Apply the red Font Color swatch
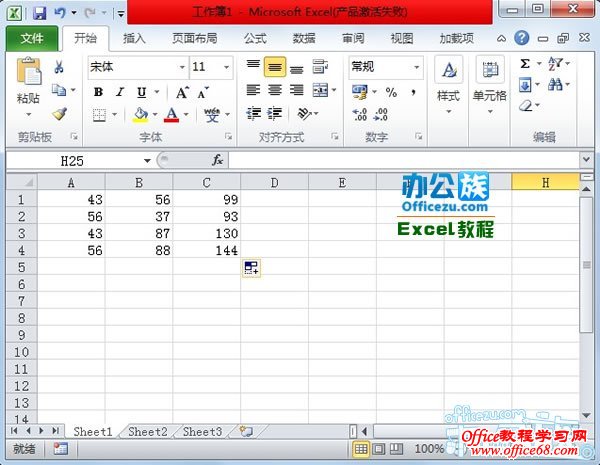Image resolution: width=600 pixels, height=465 pixels. pos(171,114)
